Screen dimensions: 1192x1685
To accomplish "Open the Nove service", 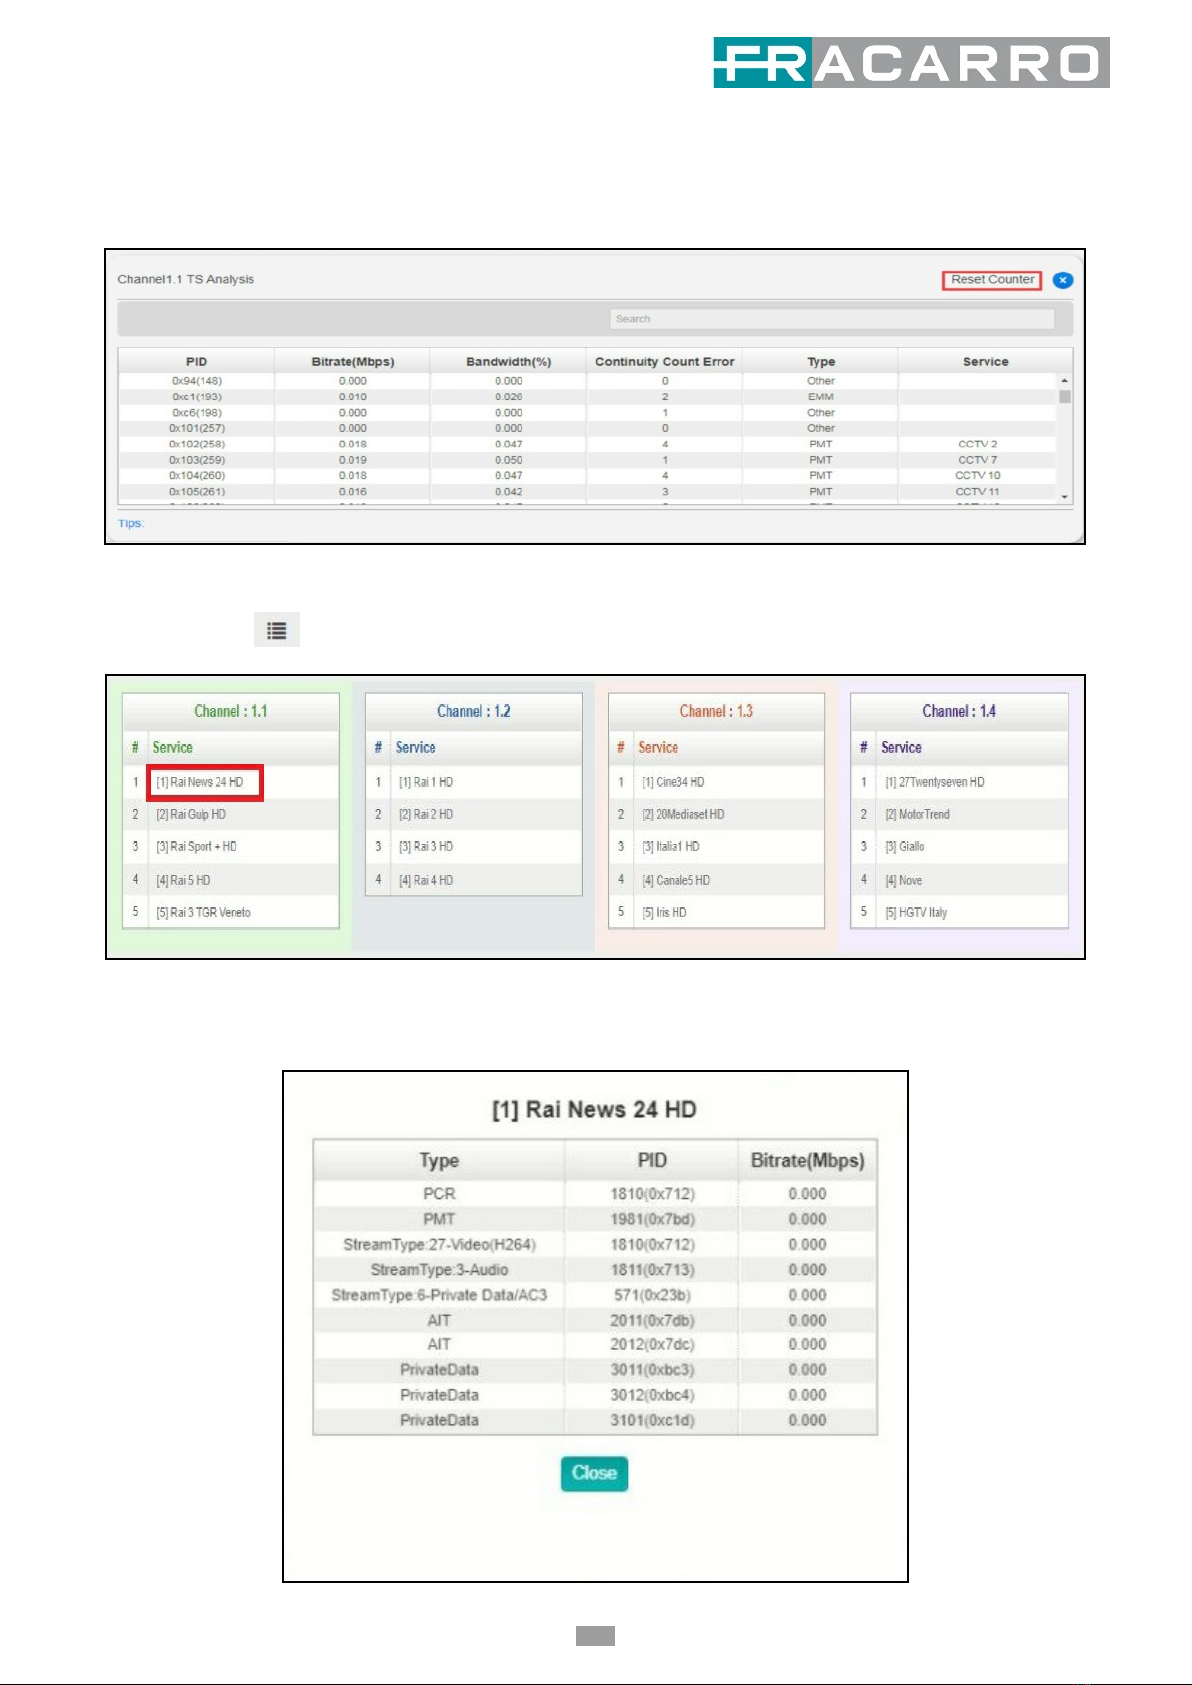I will [904, 880].
